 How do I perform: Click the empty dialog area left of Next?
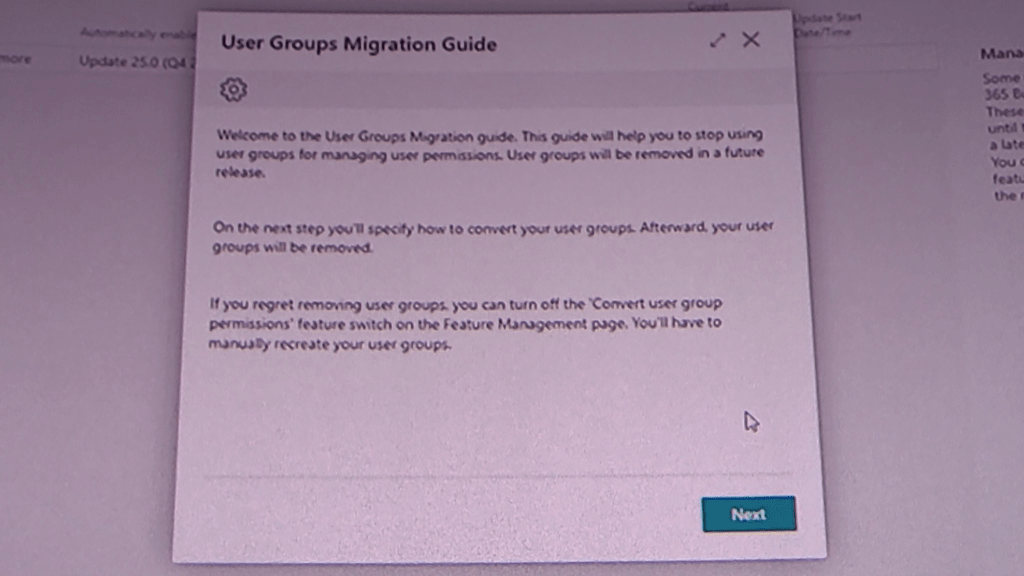click(x=450, y=514)
